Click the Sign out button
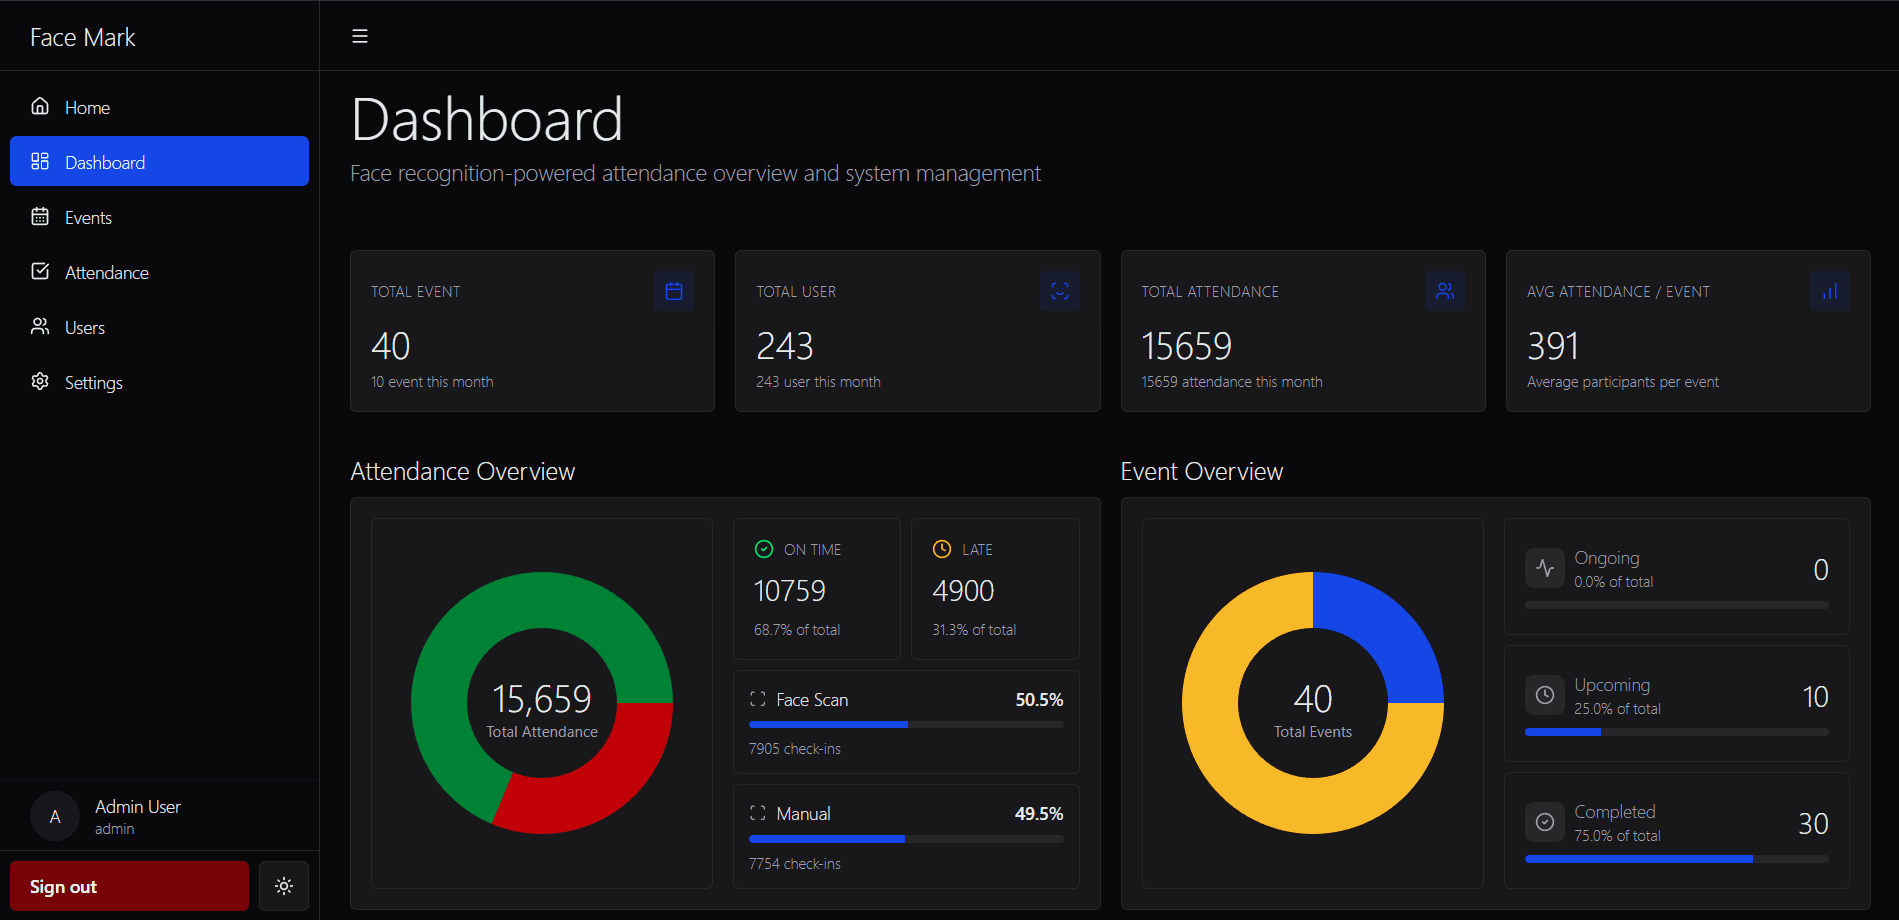Image resolution: width=1899 pixels, height=920 pixels. 128,886
